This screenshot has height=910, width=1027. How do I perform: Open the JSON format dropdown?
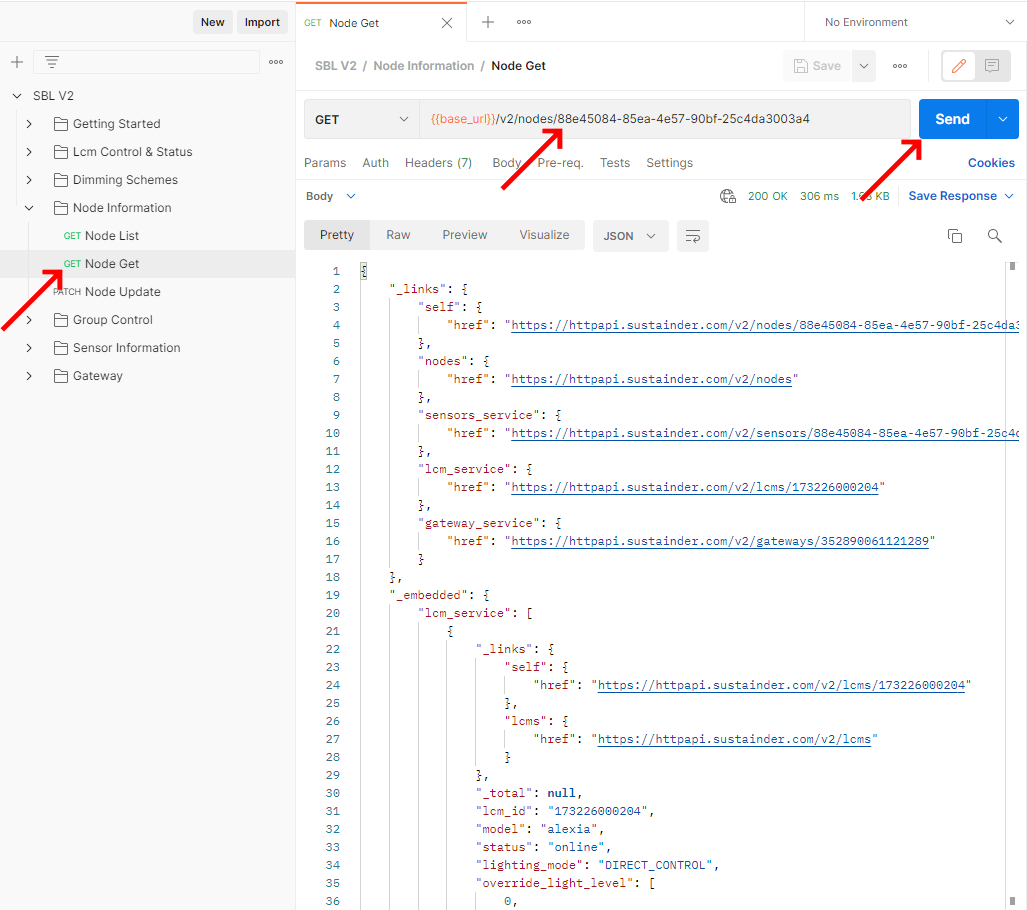tap(630, 235)
